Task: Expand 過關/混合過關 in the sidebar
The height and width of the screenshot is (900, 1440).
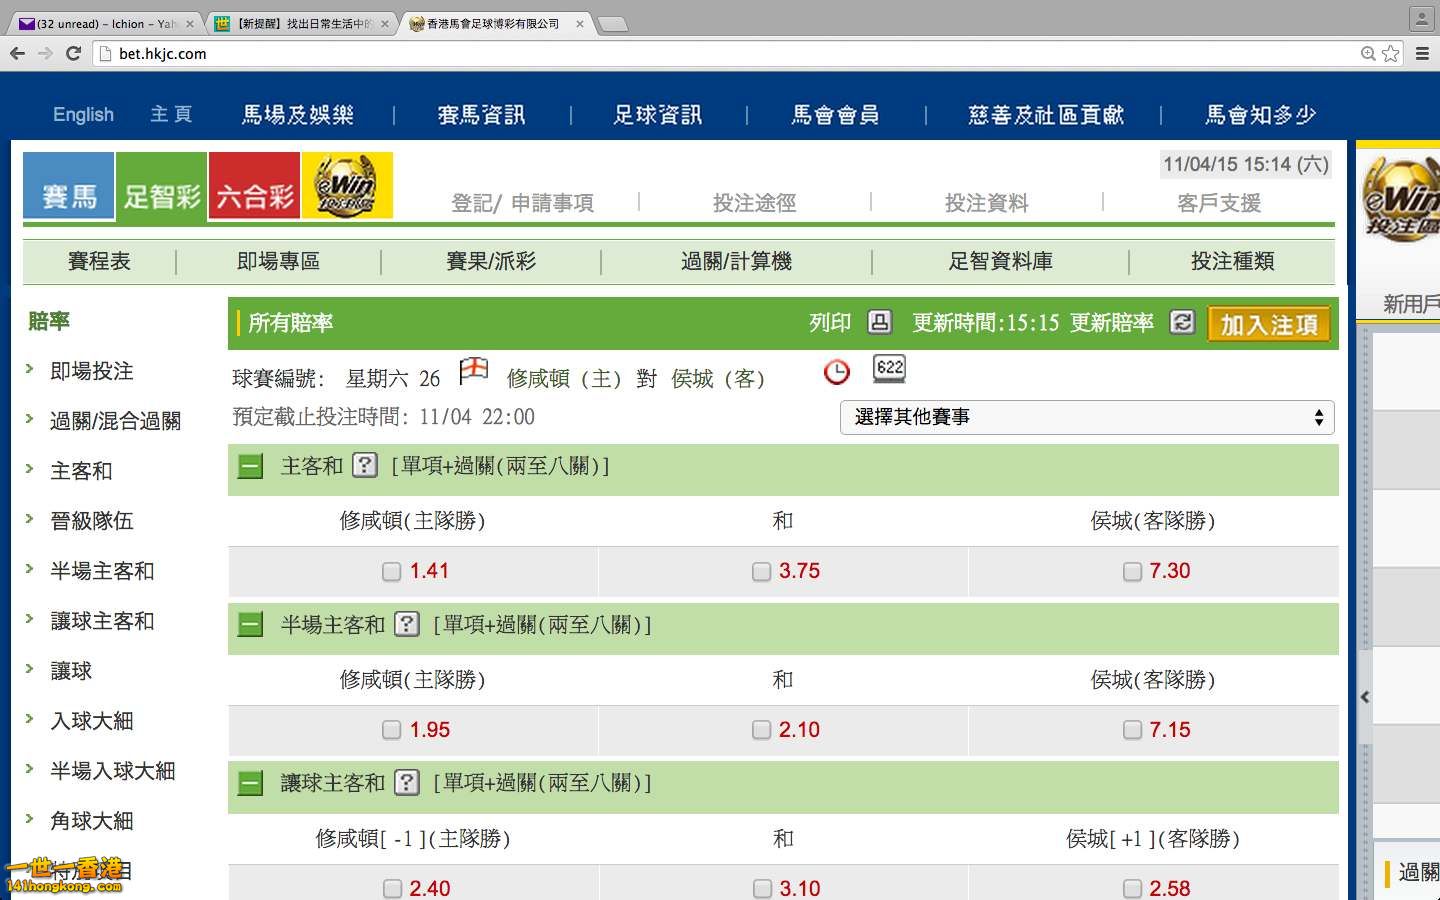Action: [115, 421]
